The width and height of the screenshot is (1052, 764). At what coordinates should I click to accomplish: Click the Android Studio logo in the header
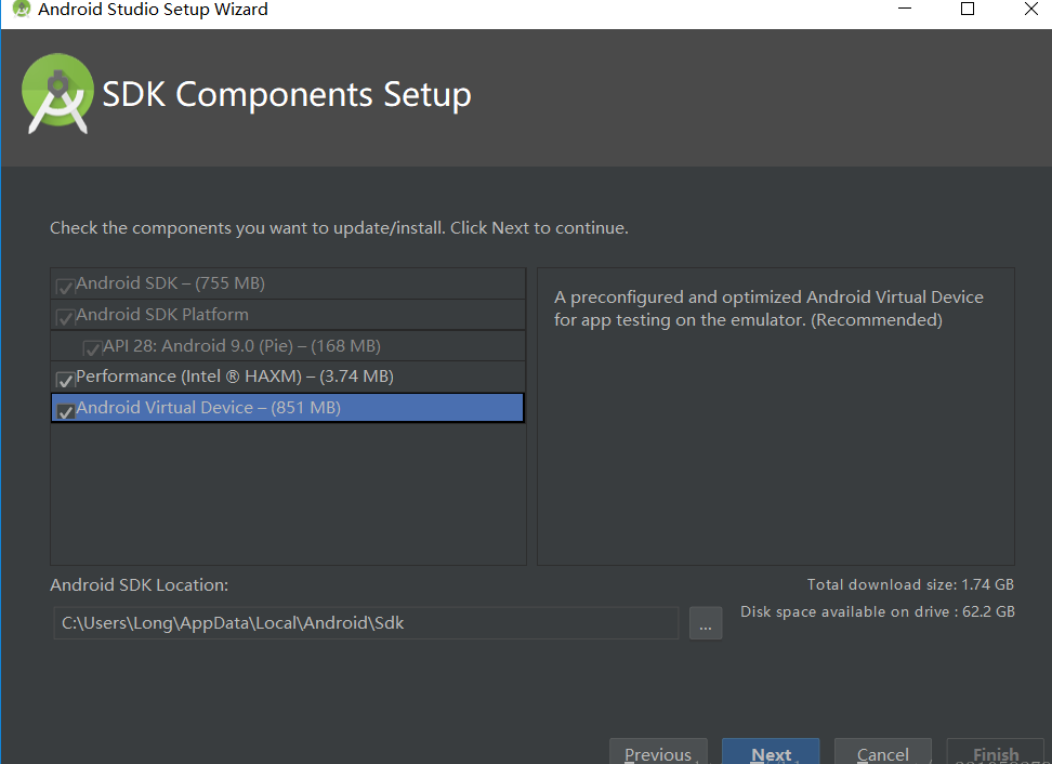pos(57,93)
